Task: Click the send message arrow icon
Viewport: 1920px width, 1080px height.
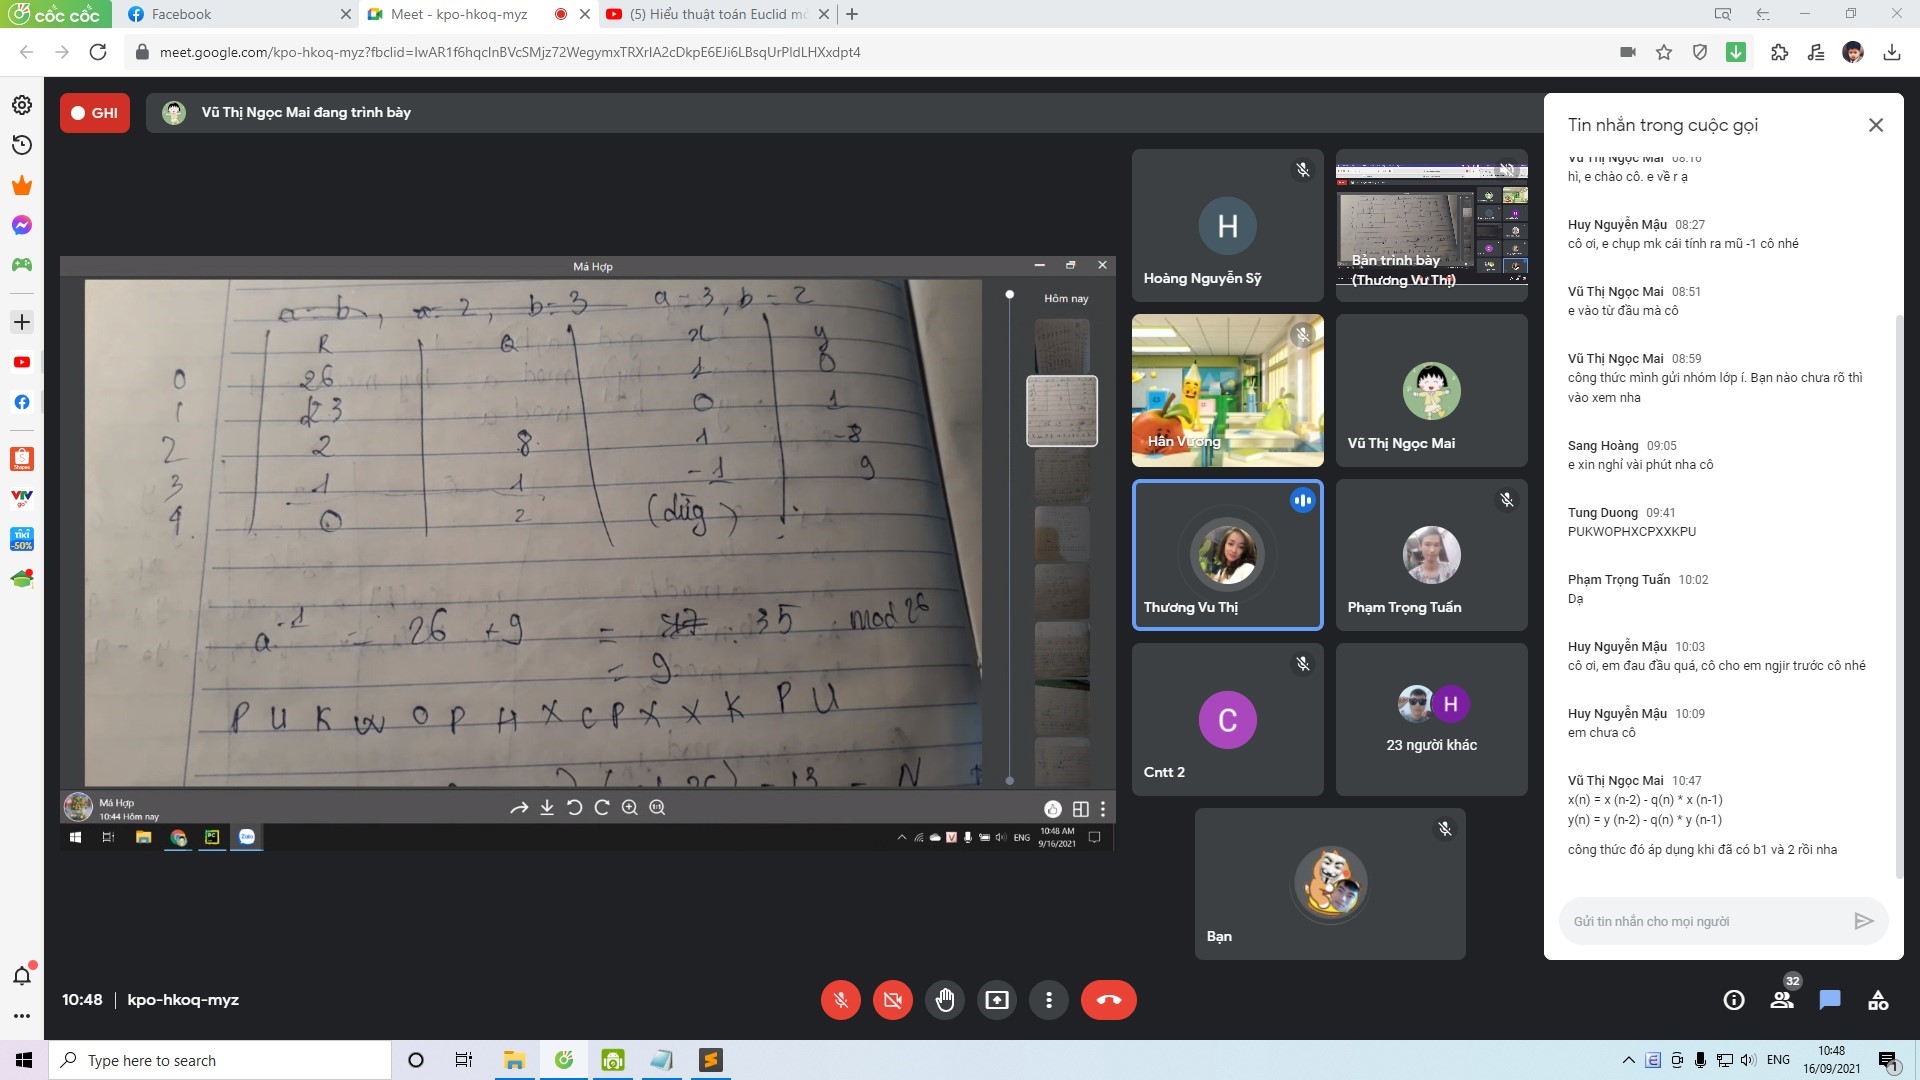Action: tap(1863, 921)
